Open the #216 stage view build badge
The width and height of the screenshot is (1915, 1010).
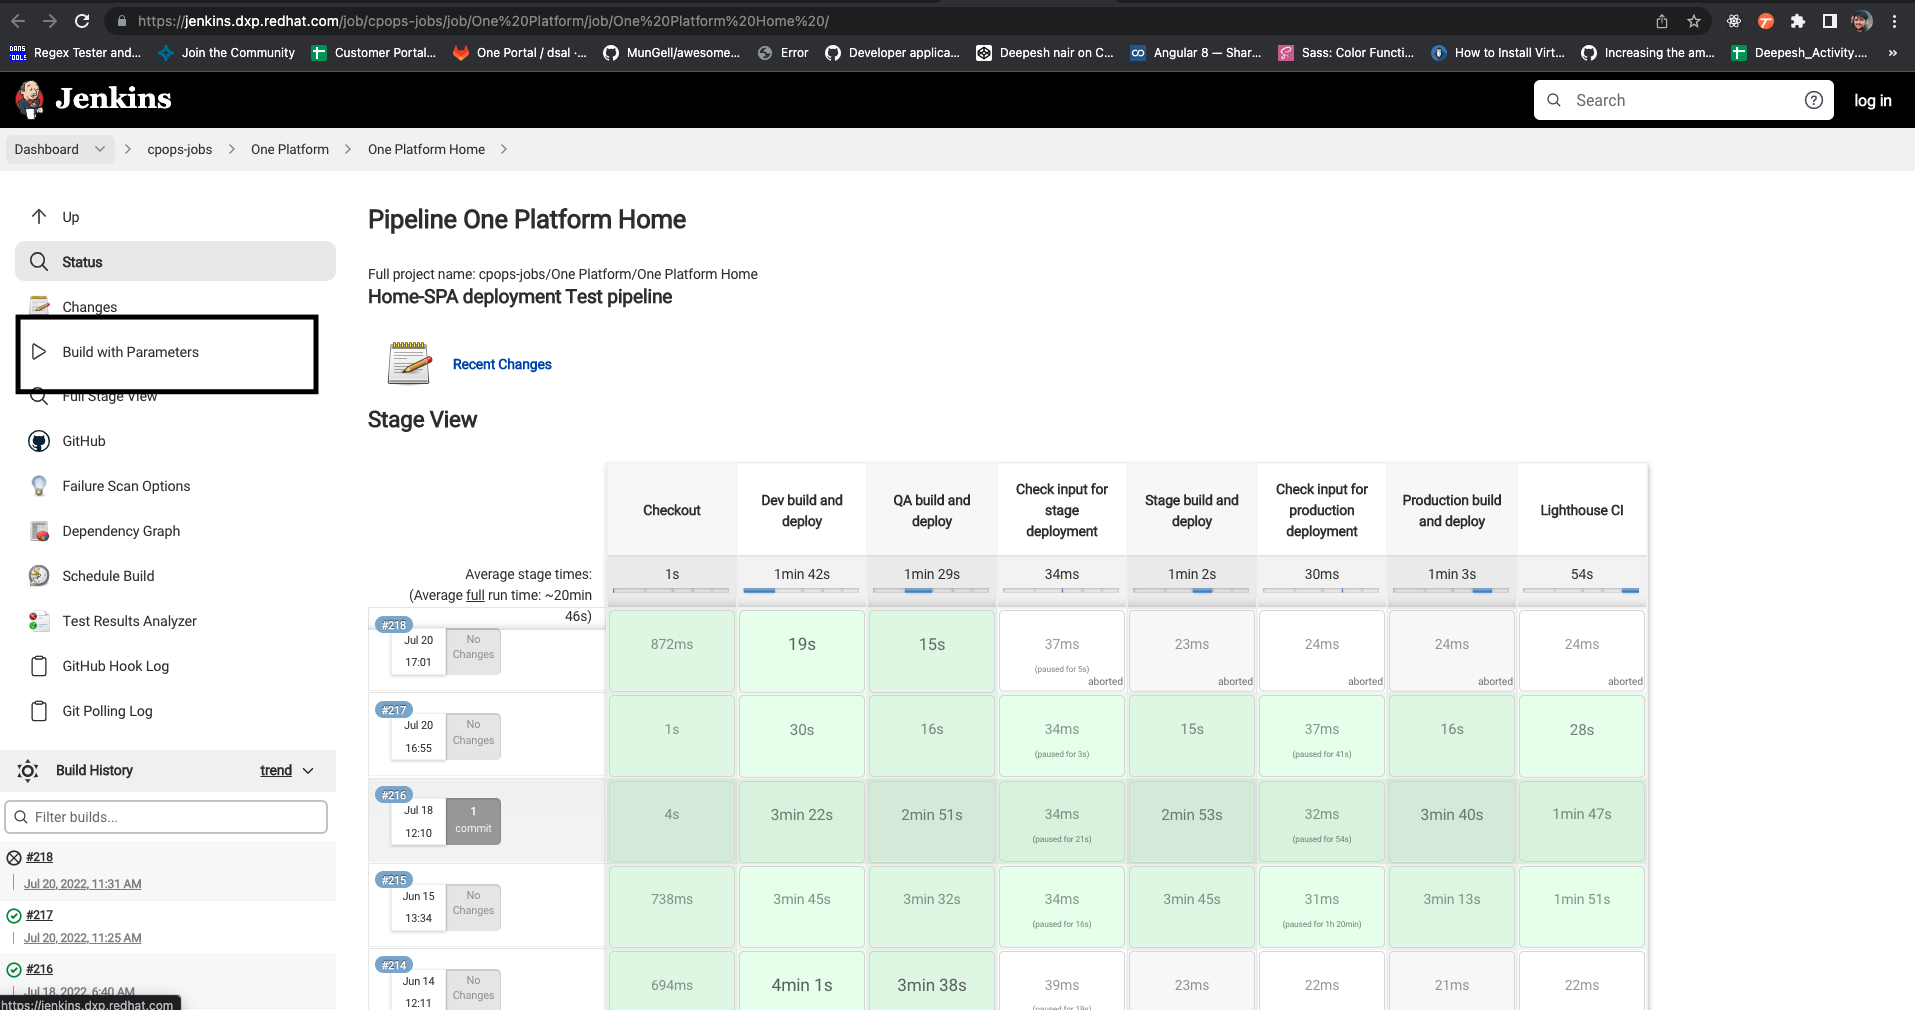coord(394,795)
